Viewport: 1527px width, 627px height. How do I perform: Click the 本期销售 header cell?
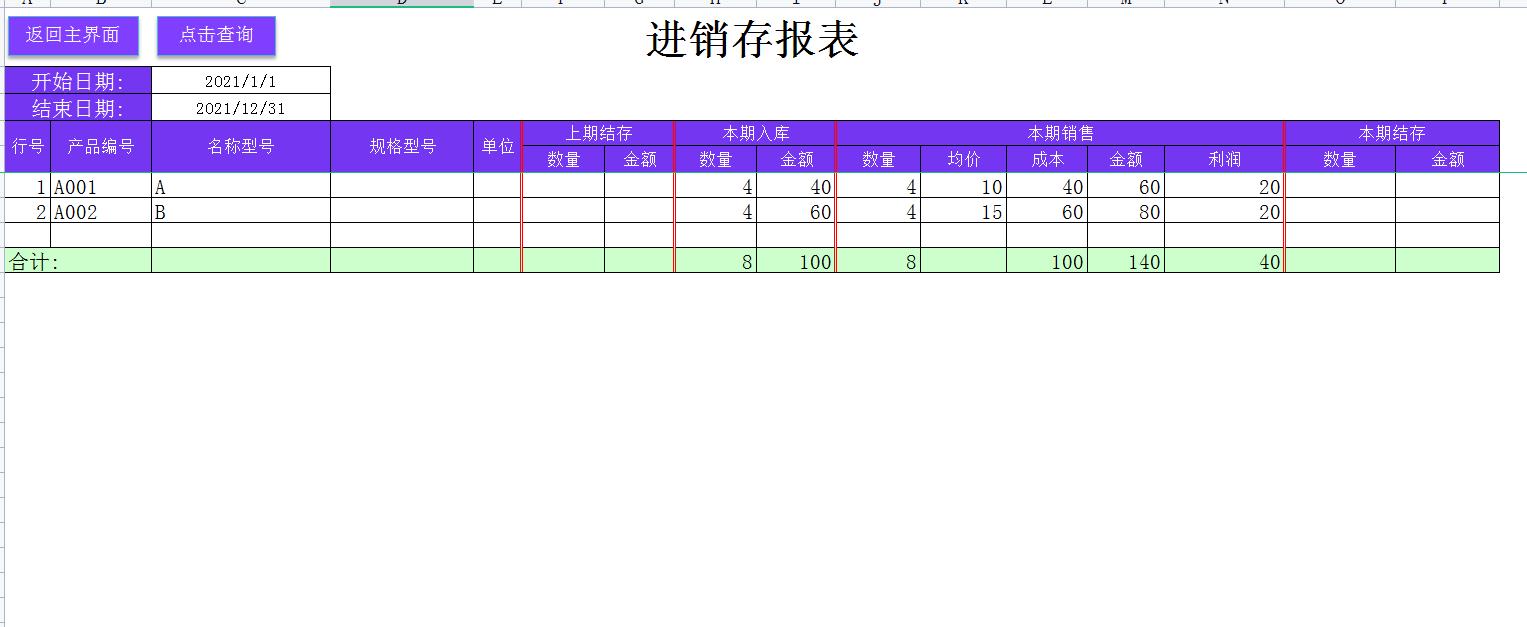[1060, 131]
